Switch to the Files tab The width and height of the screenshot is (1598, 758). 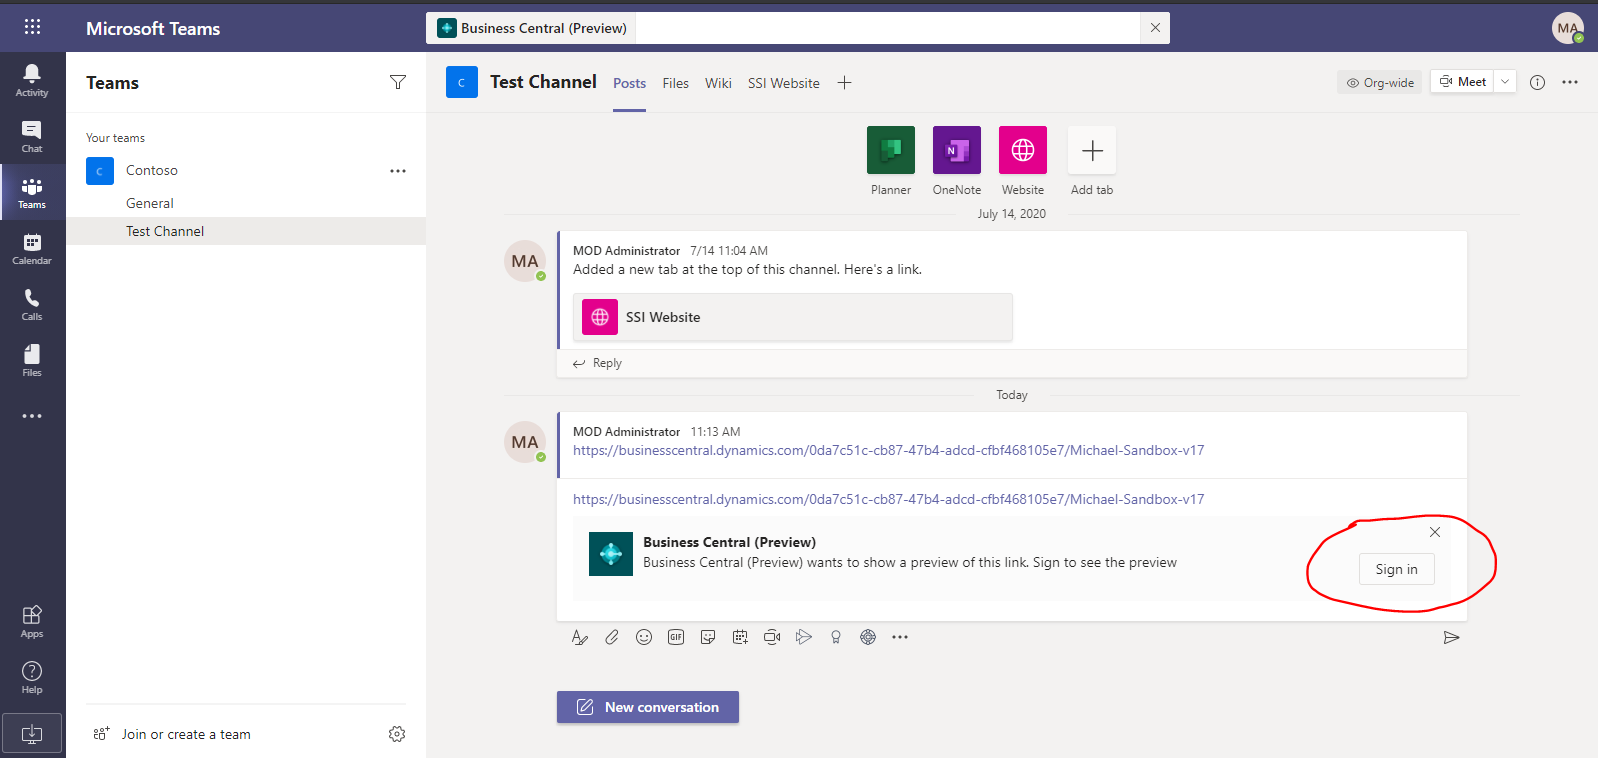[x=675, y=83]
